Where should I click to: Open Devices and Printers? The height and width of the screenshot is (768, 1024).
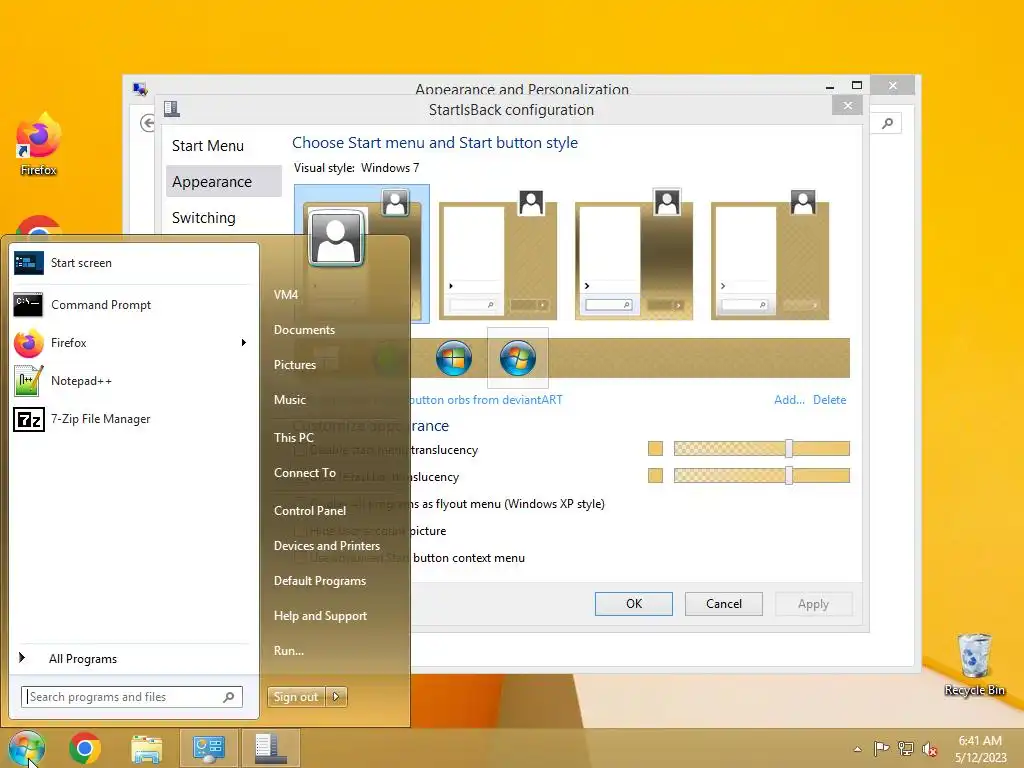pos(327,546)
